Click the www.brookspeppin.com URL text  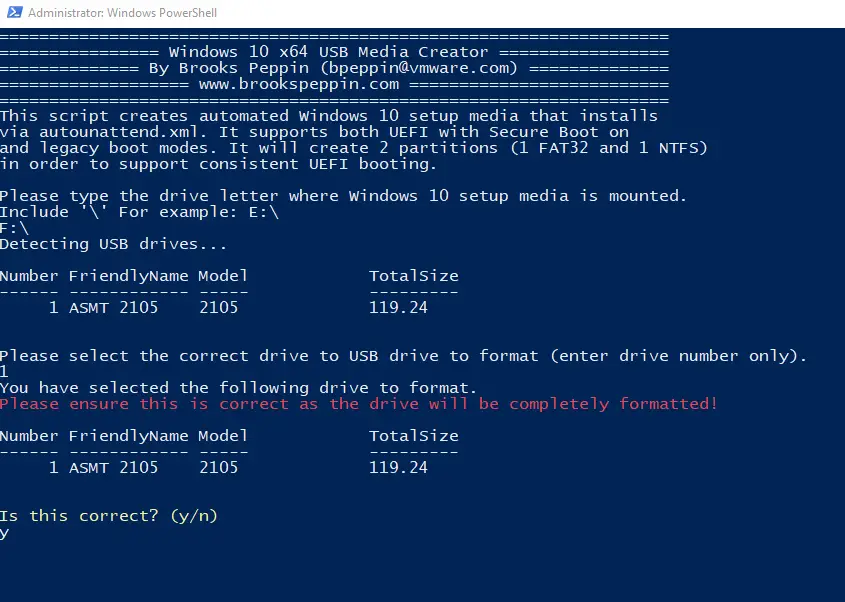(x=299, y=84)
